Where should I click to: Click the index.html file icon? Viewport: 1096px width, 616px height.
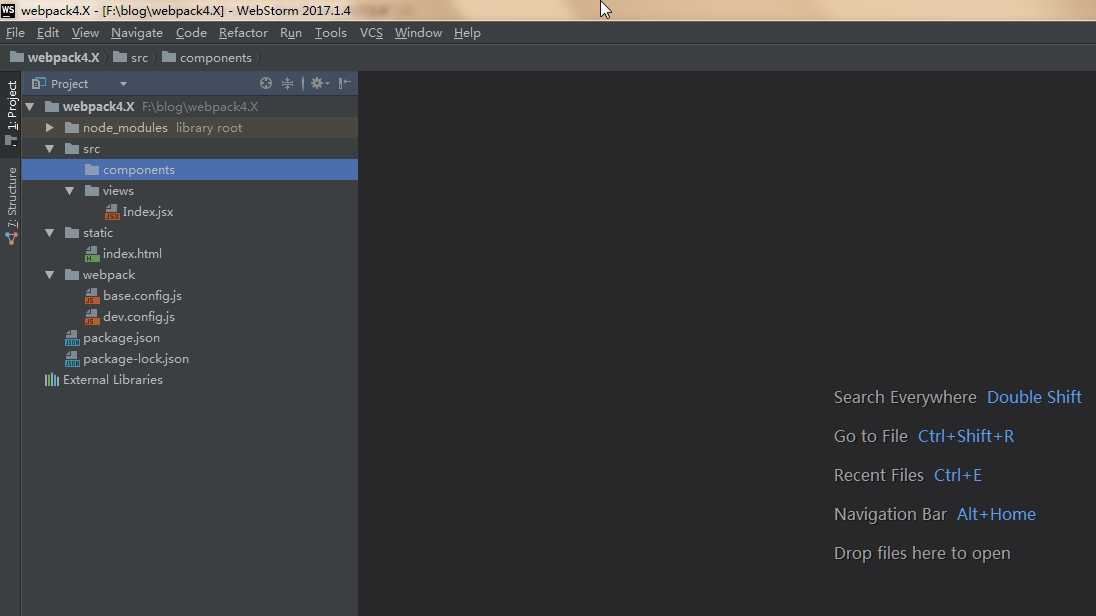coord(92,254)
